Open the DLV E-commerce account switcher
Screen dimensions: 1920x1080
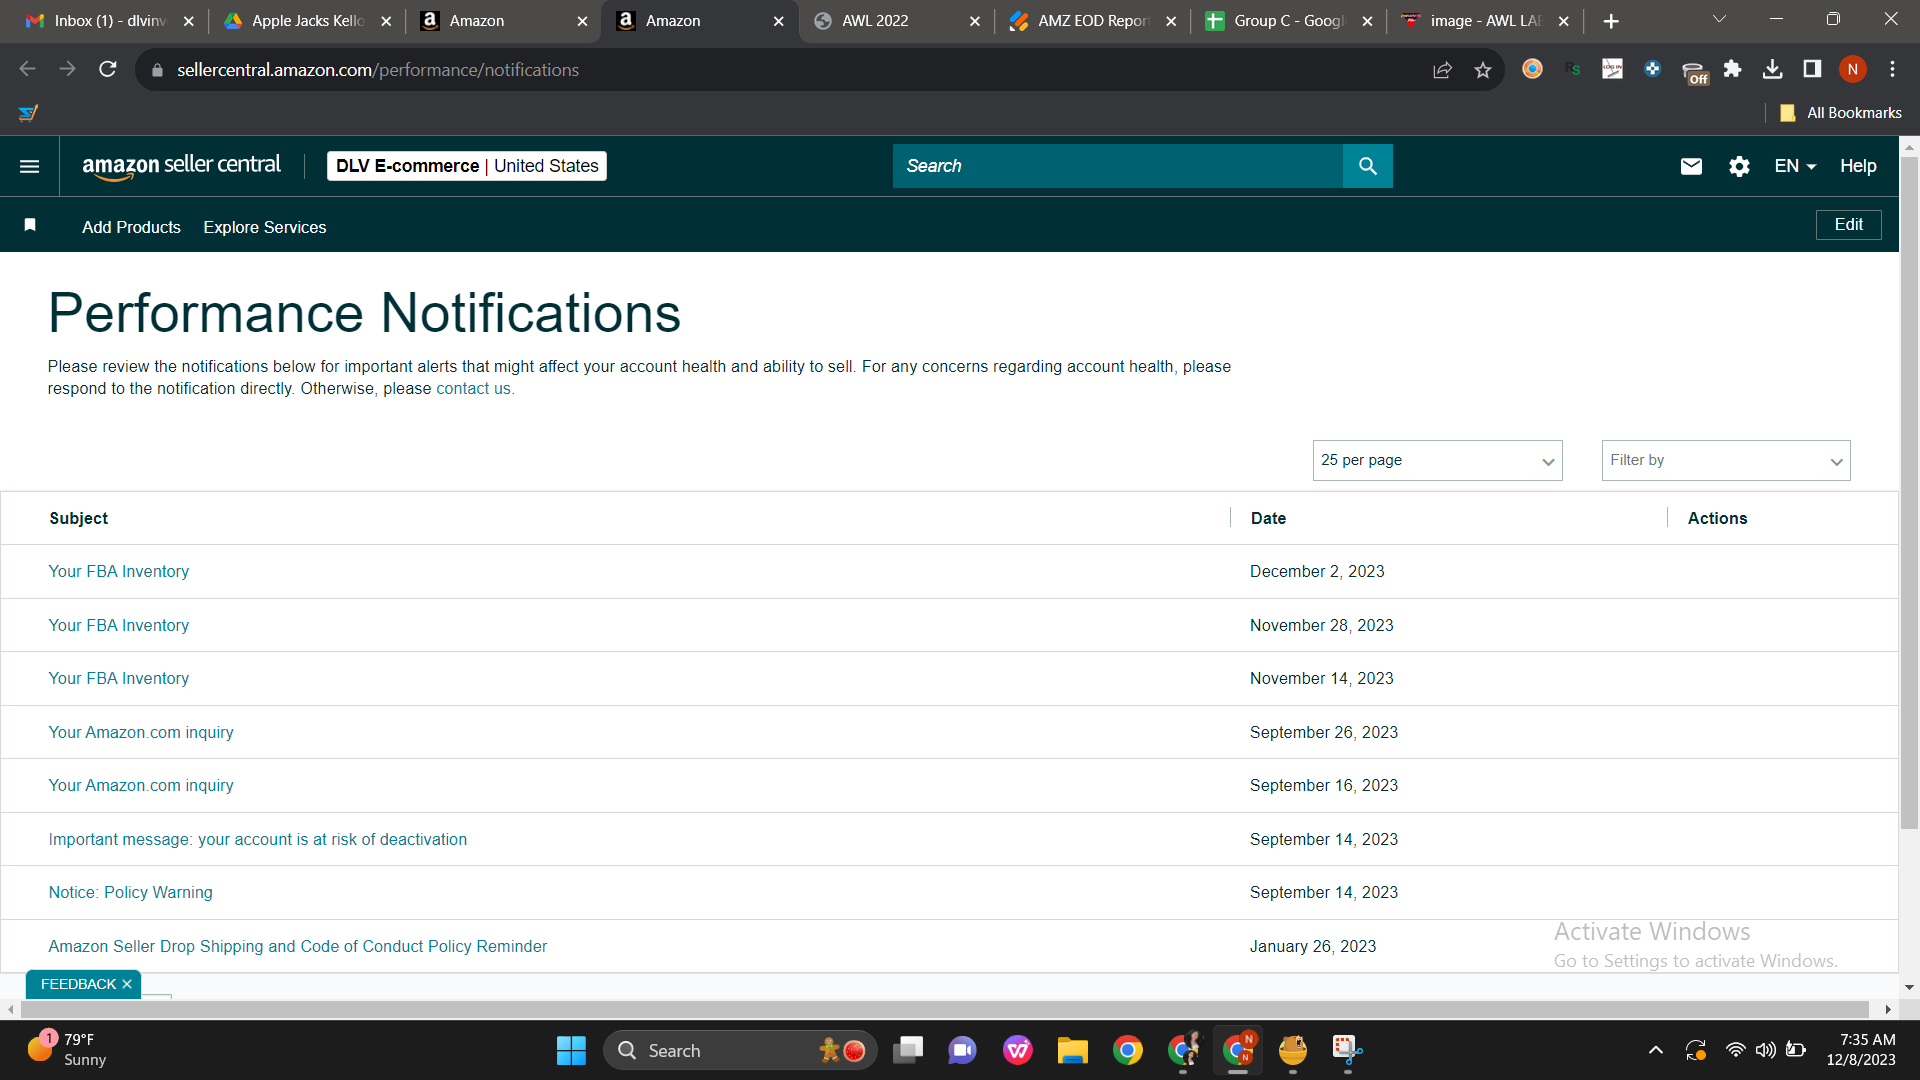pos(467,166)
